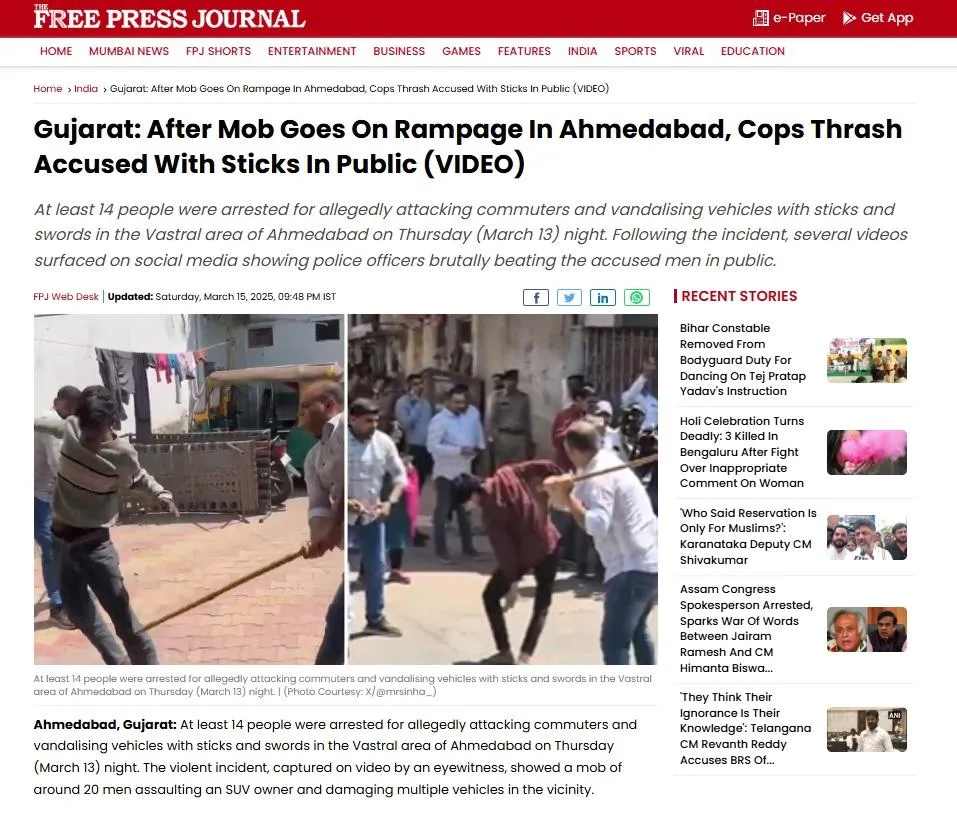Open the FPJ Shorts section

218,51
